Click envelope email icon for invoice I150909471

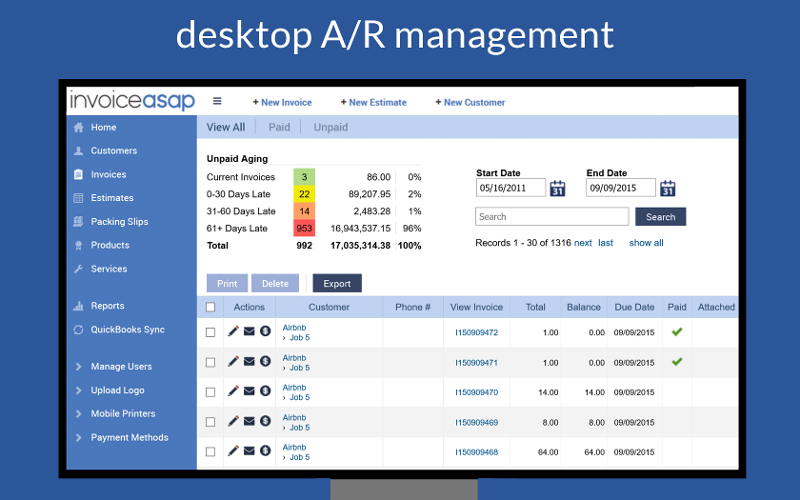249,362
